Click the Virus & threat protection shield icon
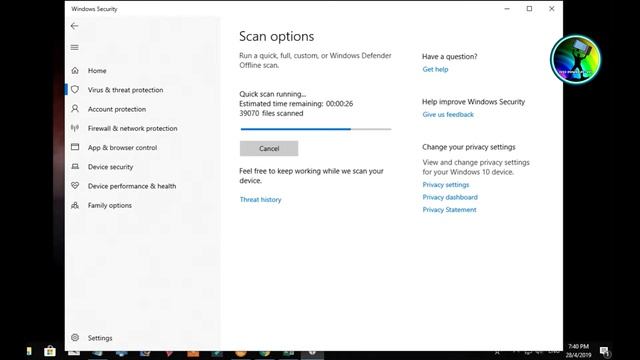 [75, 89]
